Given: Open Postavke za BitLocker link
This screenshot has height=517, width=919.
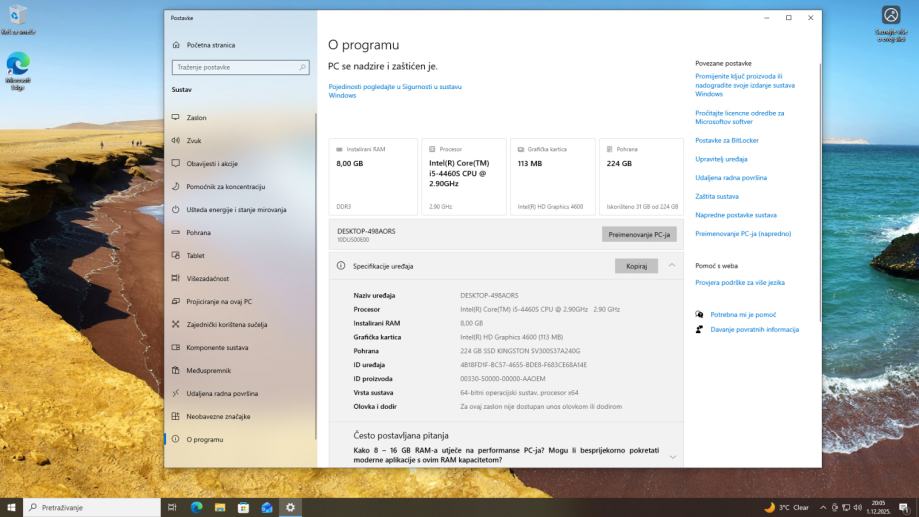Looking at the screenshot, I should (x=727, y=141).
